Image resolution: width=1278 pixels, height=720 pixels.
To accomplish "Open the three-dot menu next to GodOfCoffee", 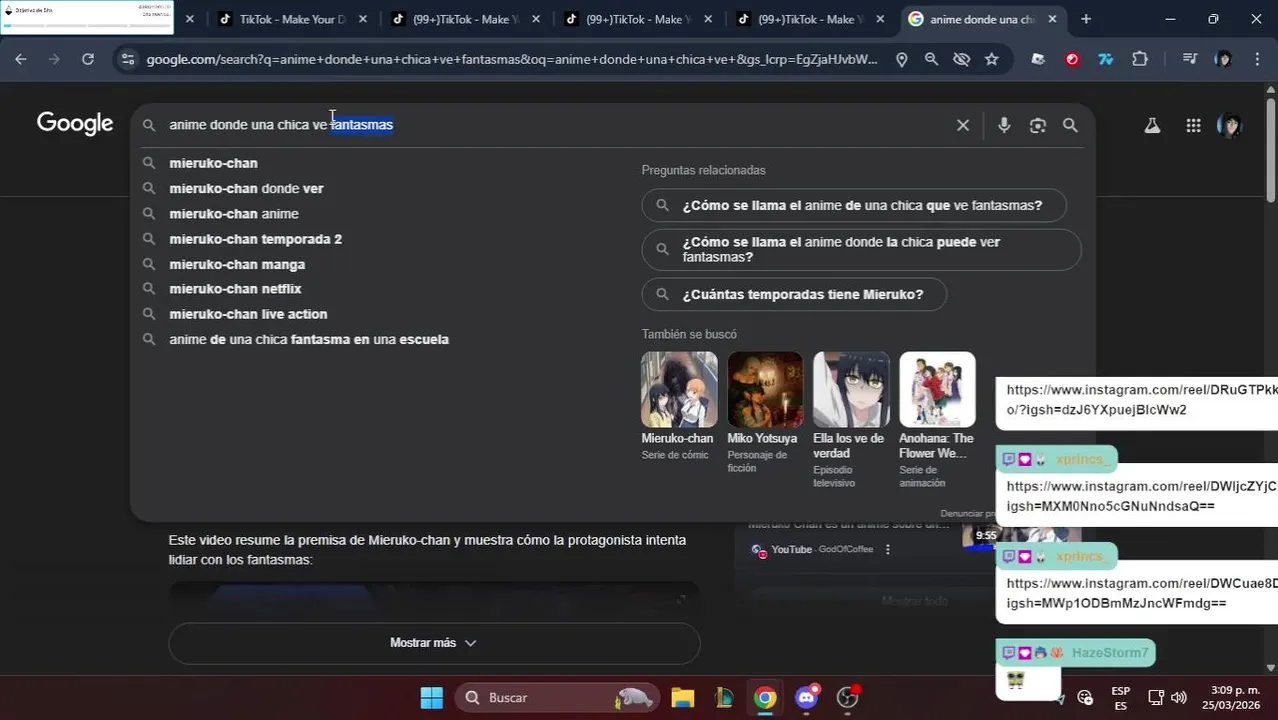I will (x=887, y=549).
